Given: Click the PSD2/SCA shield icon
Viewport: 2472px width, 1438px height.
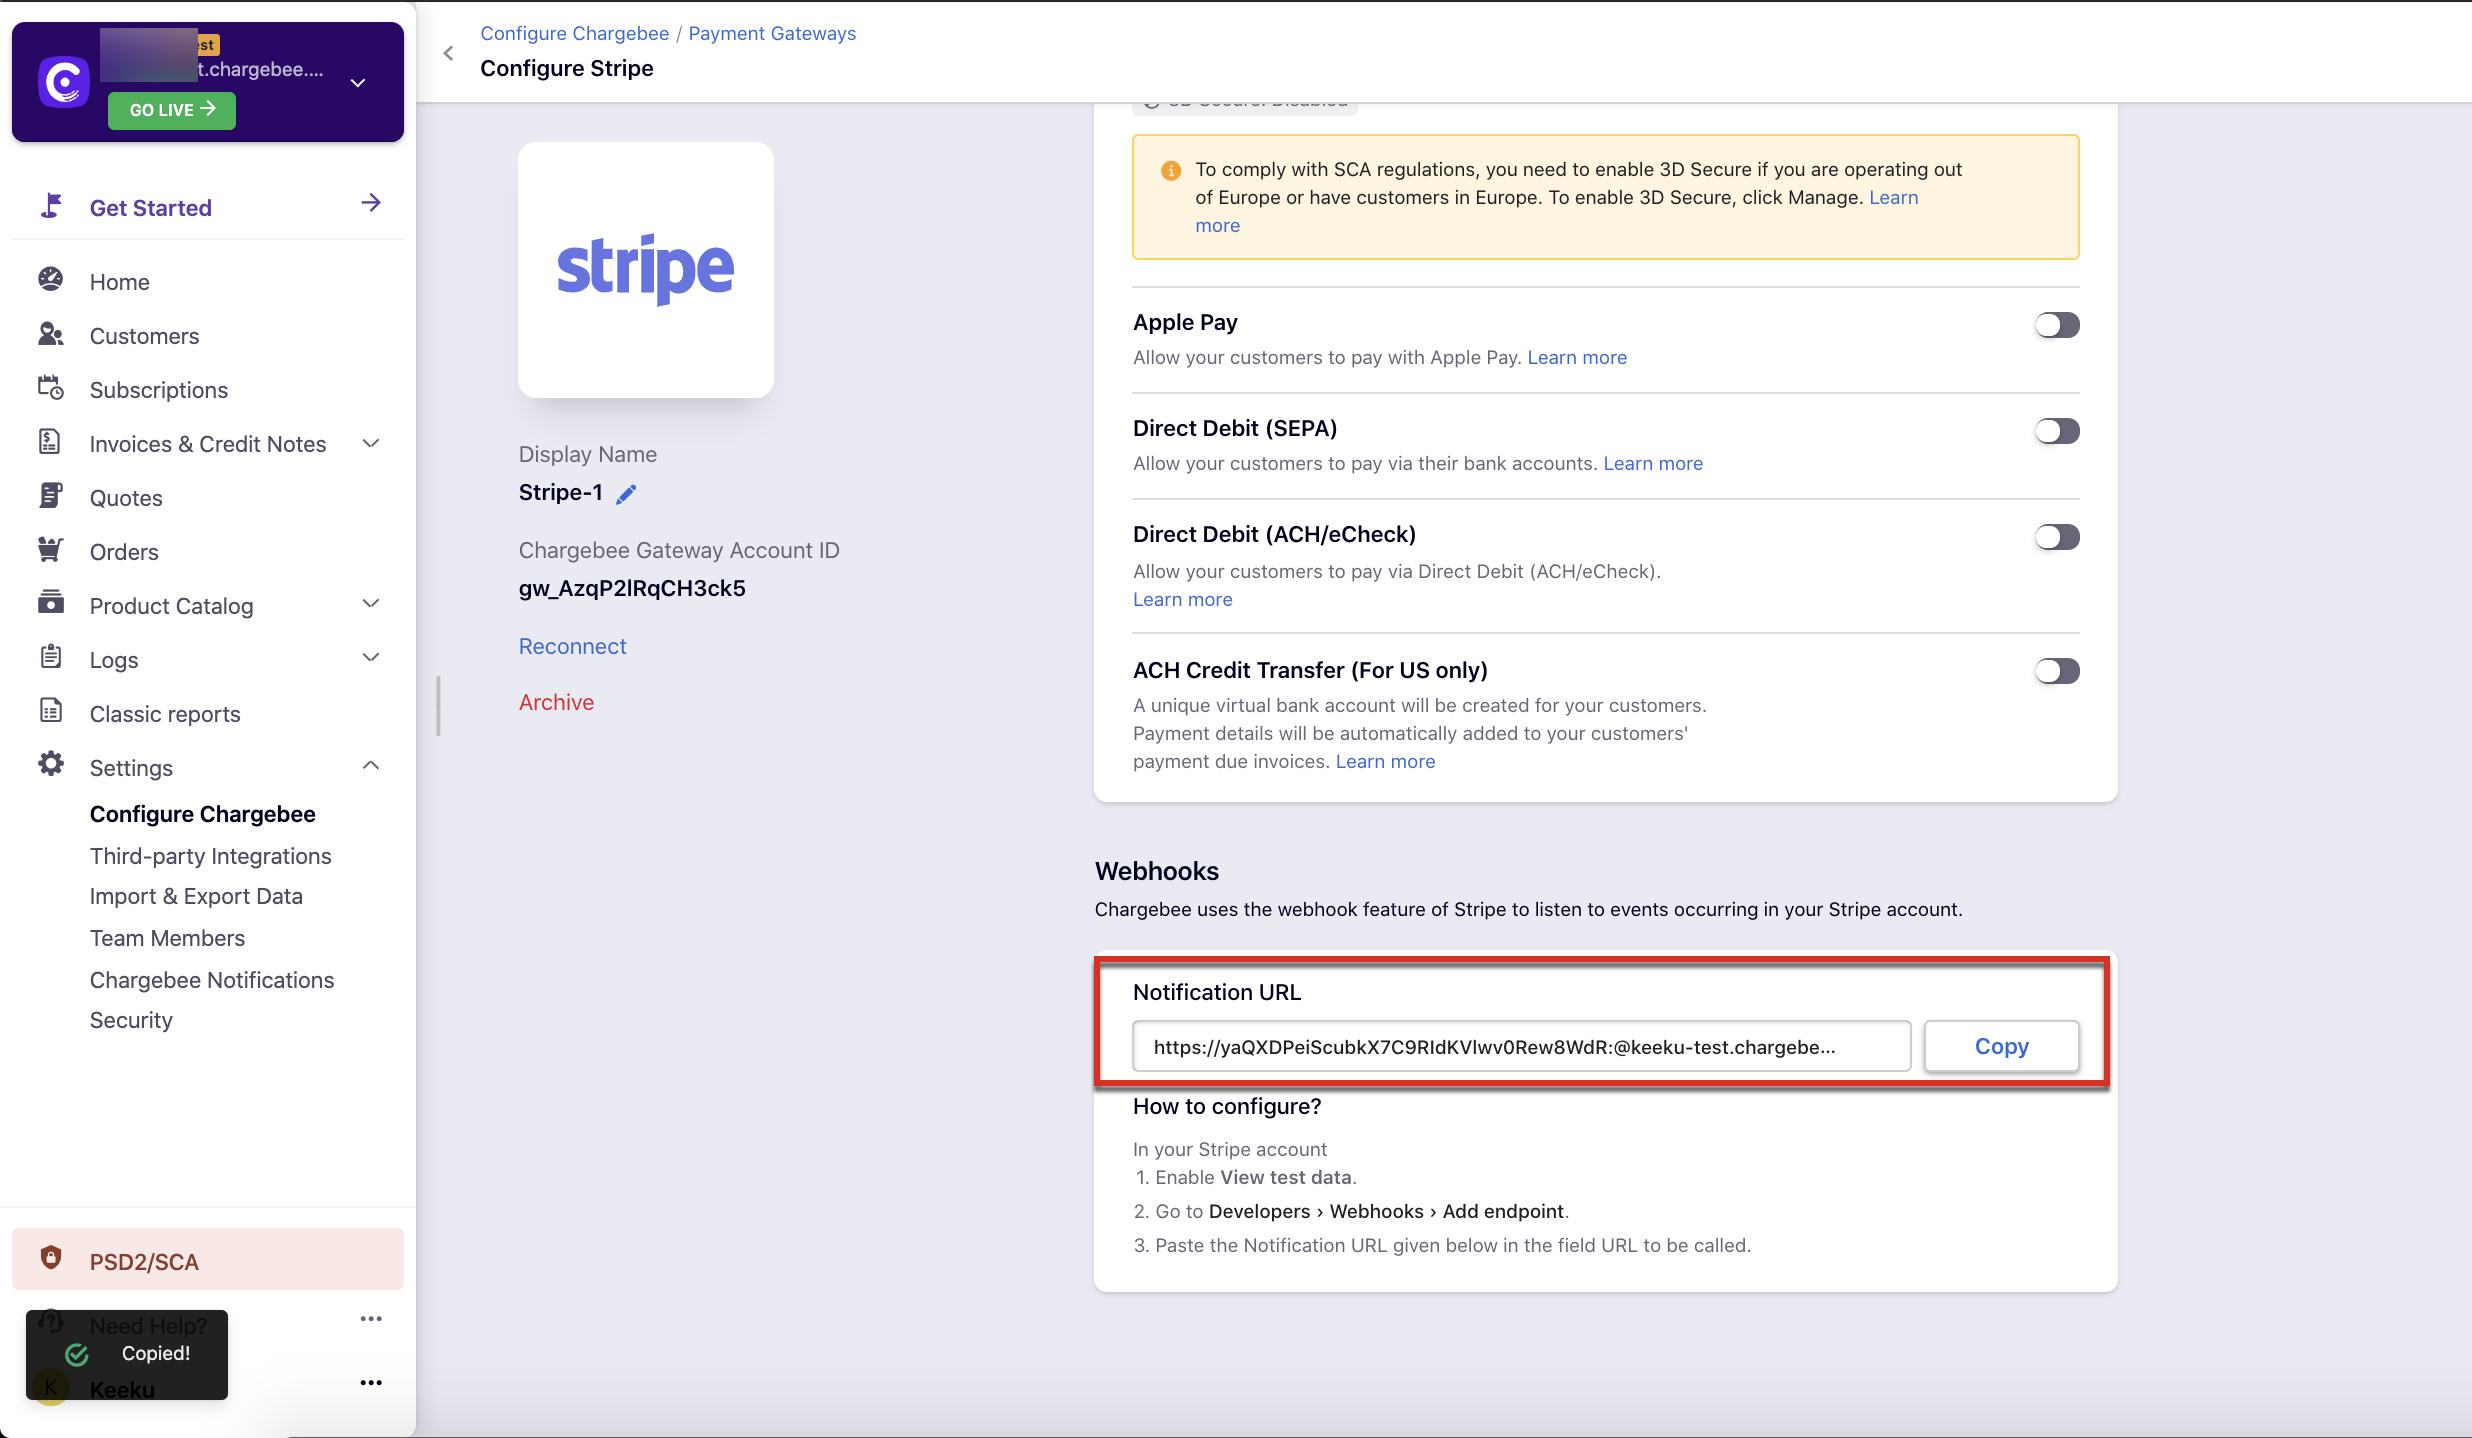Looking at the screenshot, I should click(51, 1258).
